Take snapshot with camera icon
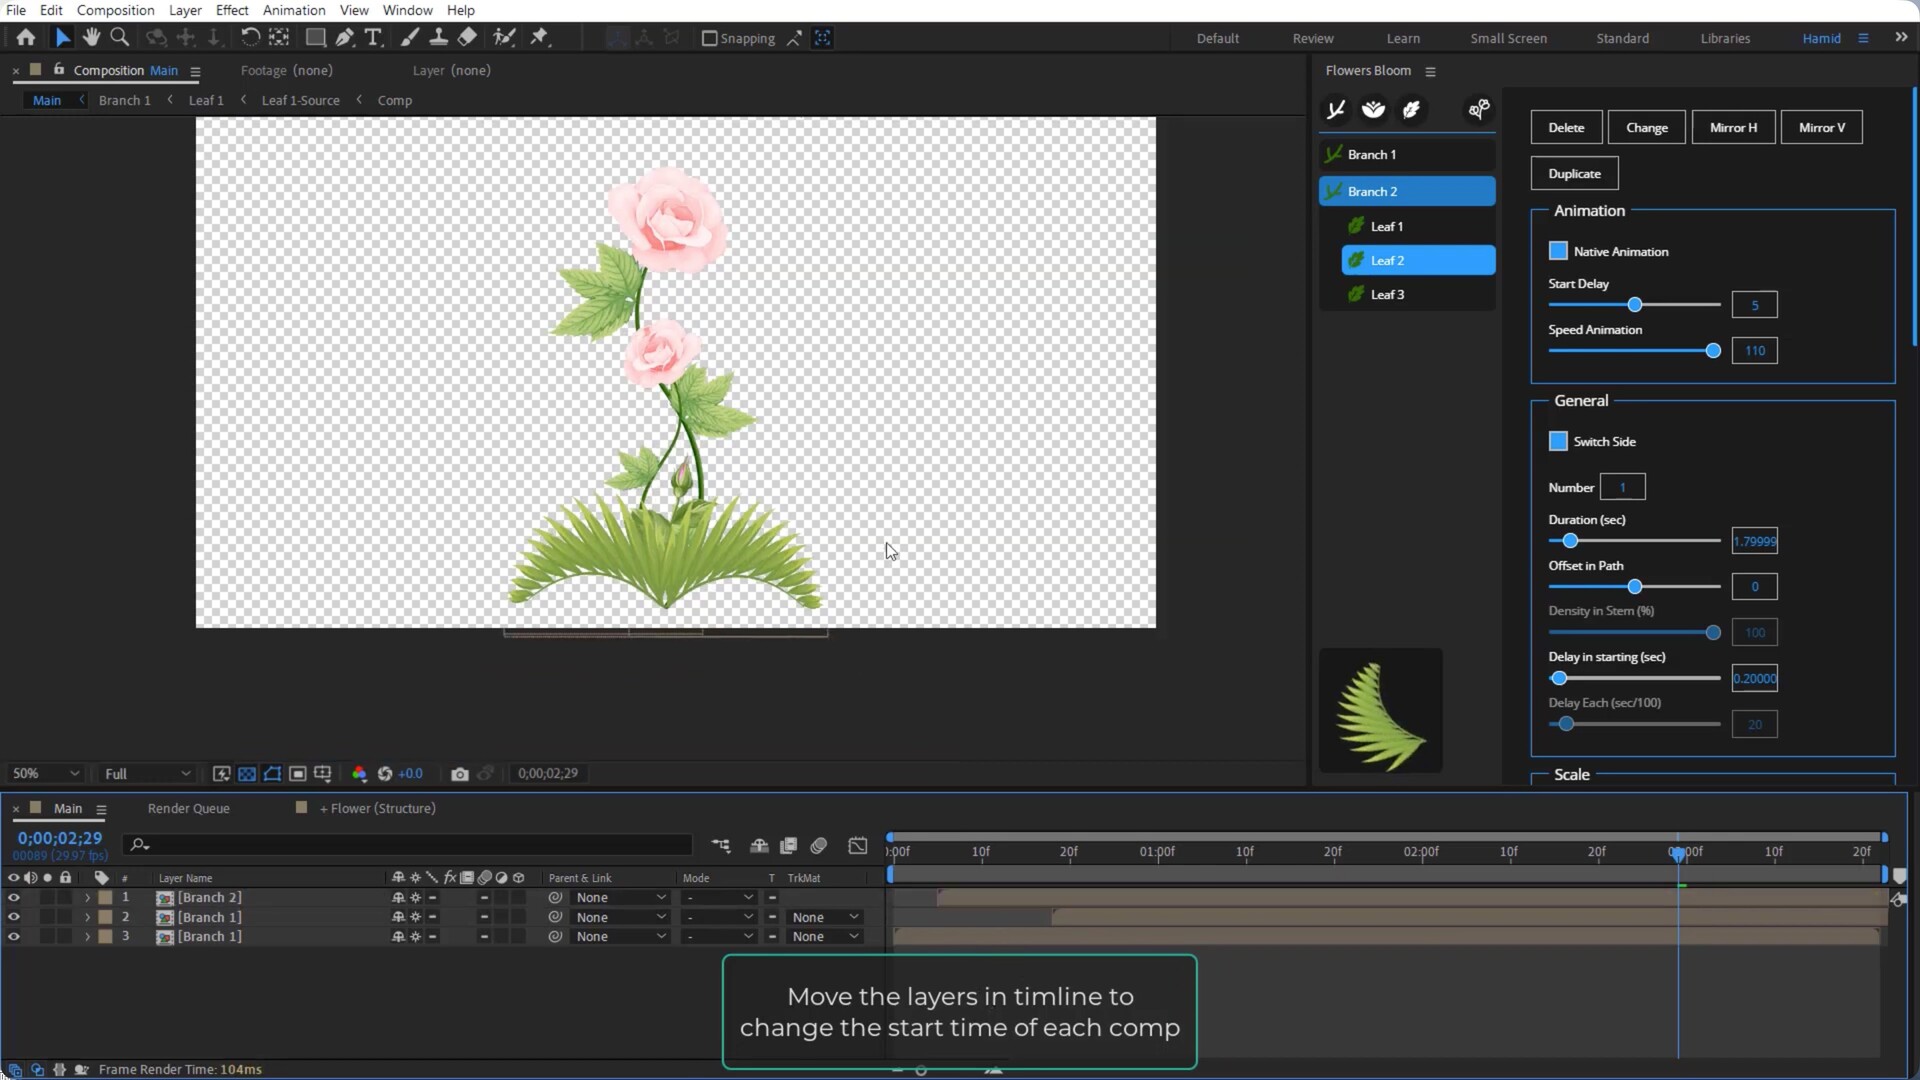Viewport: 1920px width, 1080px height. (459, 774)
